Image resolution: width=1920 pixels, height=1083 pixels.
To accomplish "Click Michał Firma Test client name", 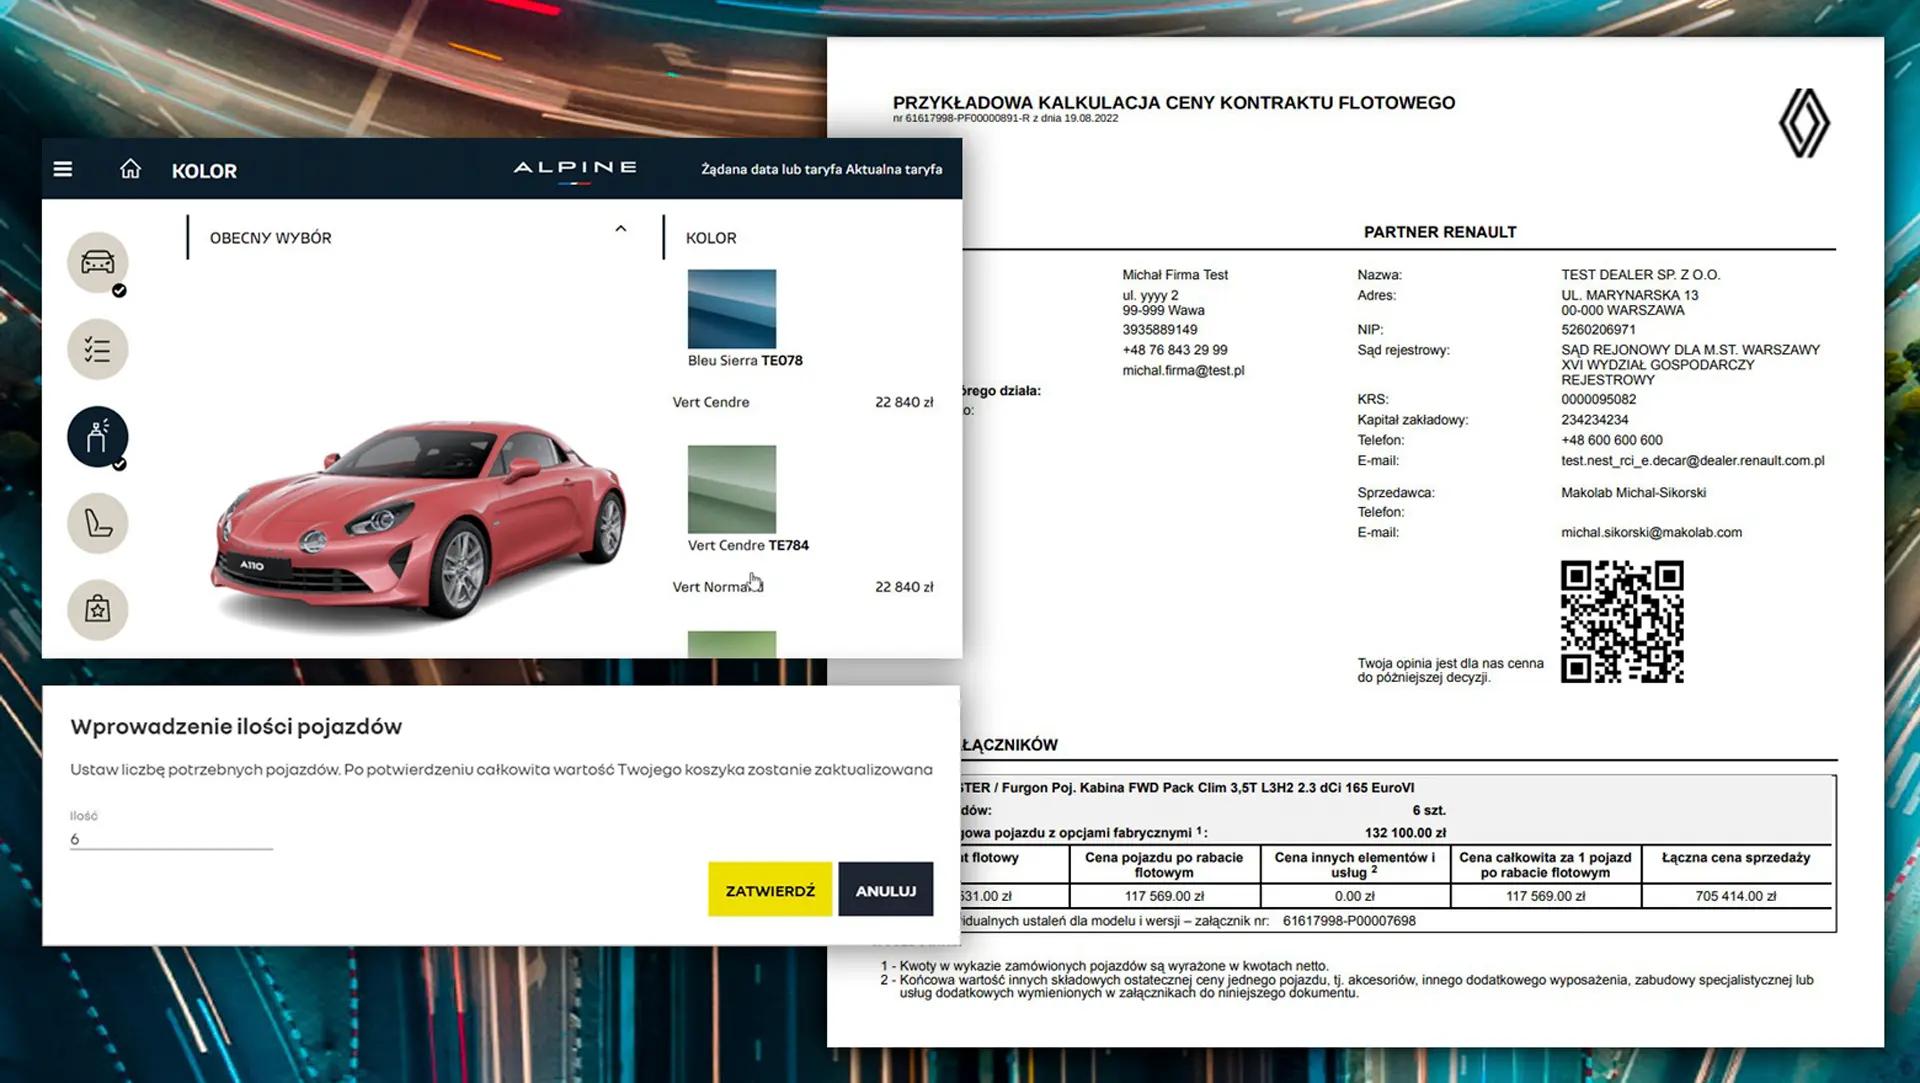I will [1175, 274].
